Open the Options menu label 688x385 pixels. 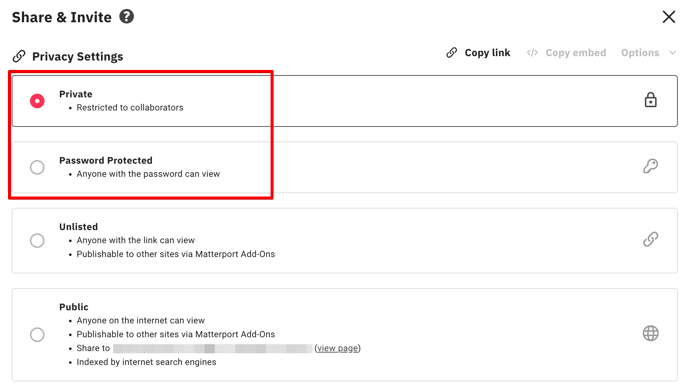point(640,53)
